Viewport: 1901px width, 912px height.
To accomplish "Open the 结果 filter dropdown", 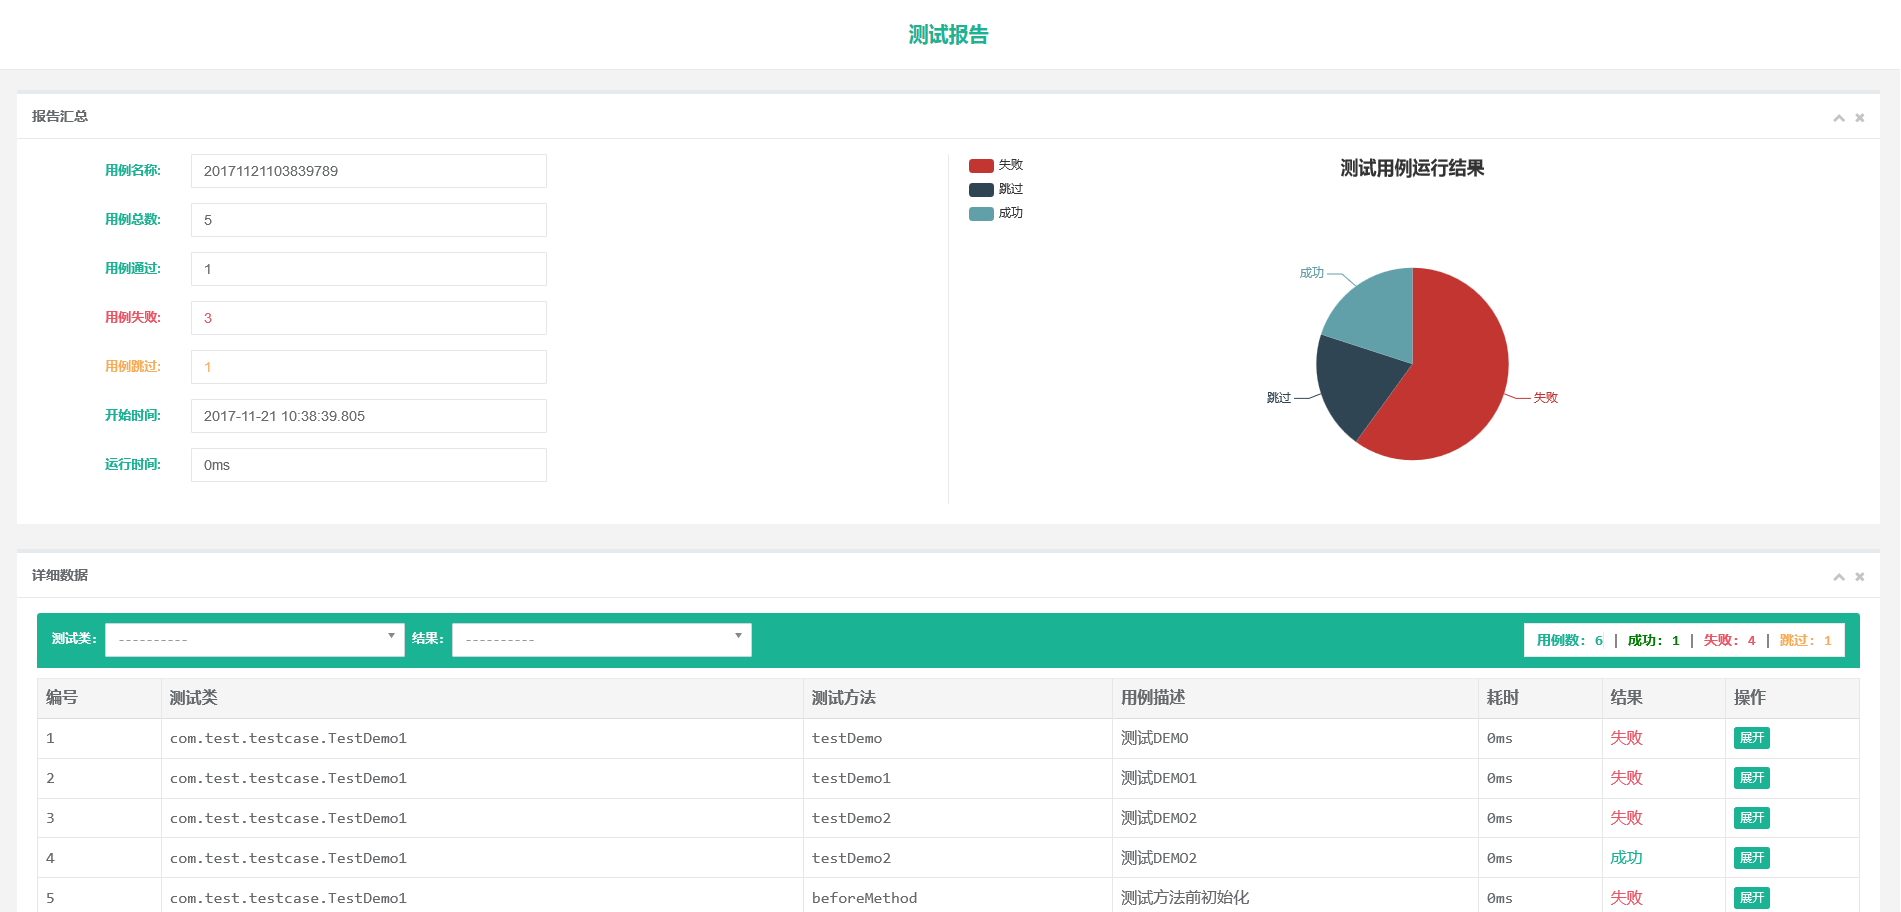I will [x=602, y=640].
